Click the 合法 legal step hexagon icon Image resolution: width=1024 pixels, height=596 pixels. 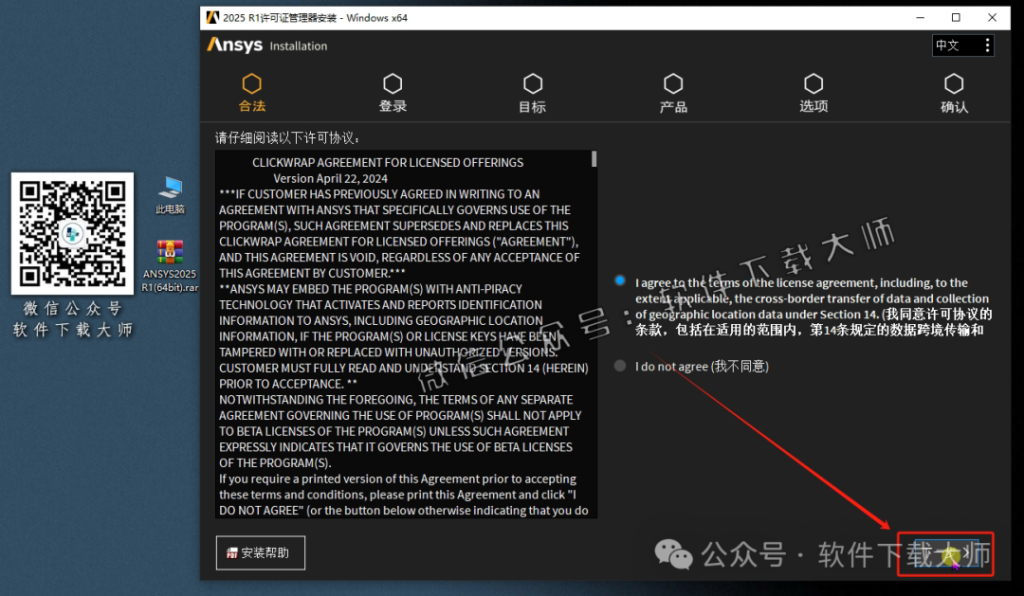(253, 84)
